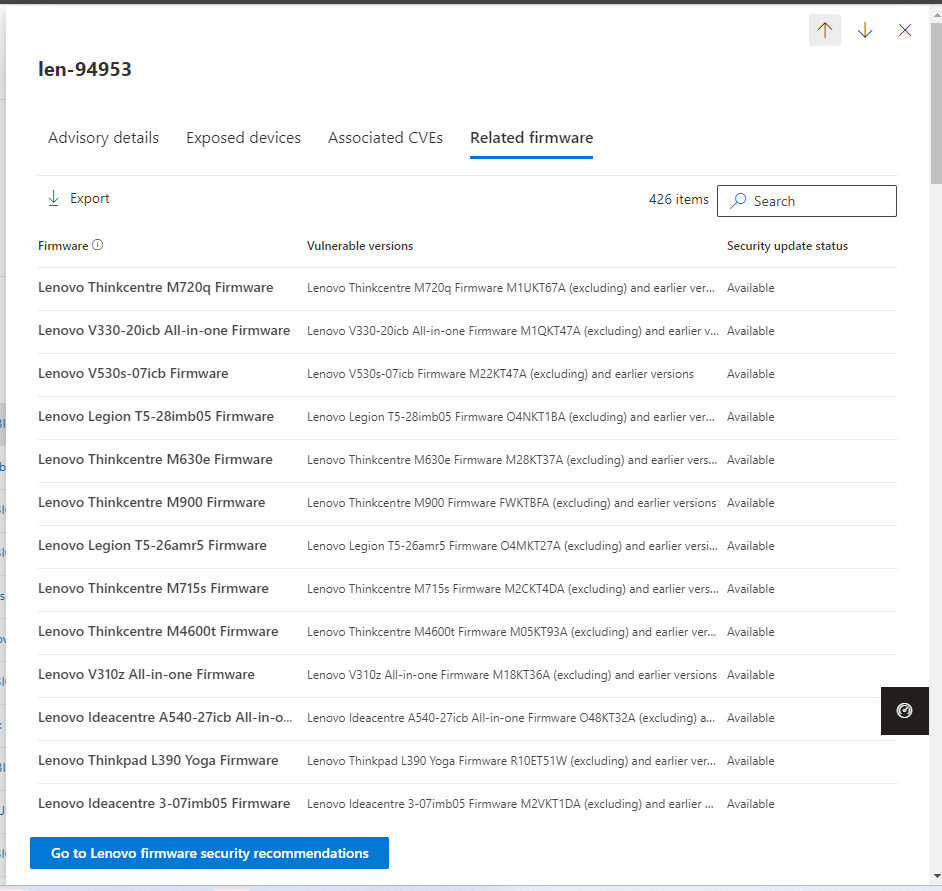942x891 pixels.
Task: Close the len-94953 flyout panel
Action: pyautogui.click(x=905, y=30)
